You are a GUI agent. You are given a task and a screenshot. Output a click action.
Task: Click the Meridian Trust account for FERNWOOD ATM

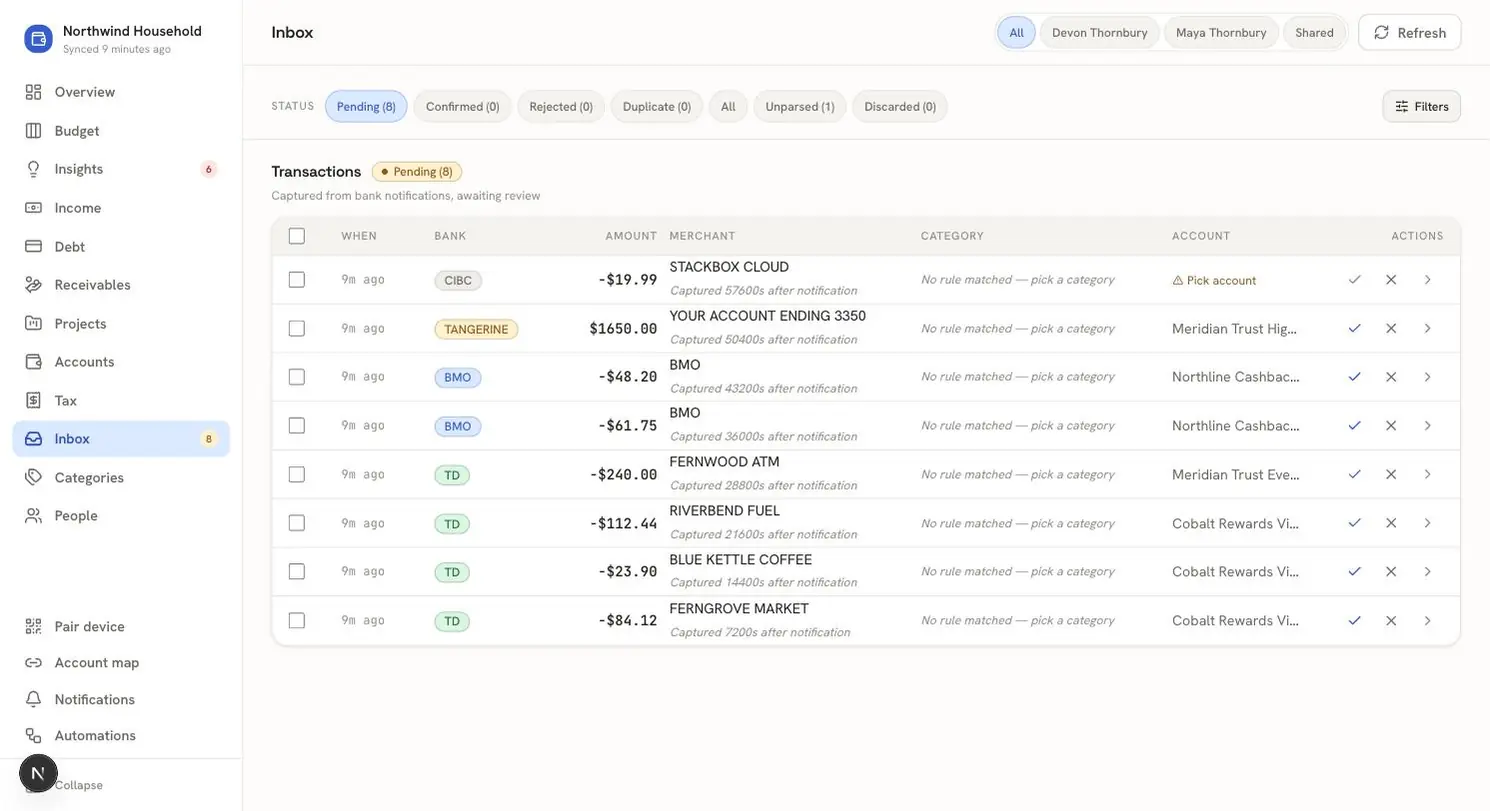(1235, 474)
